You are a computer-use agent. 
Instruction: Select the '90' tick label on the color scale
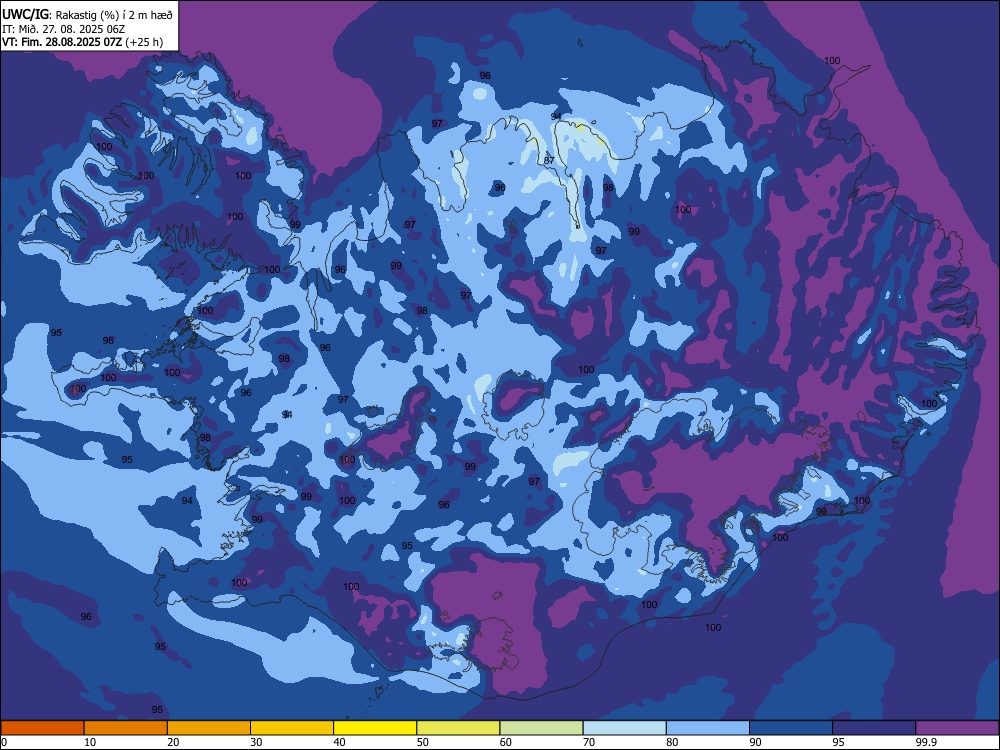tap(756, 742)
